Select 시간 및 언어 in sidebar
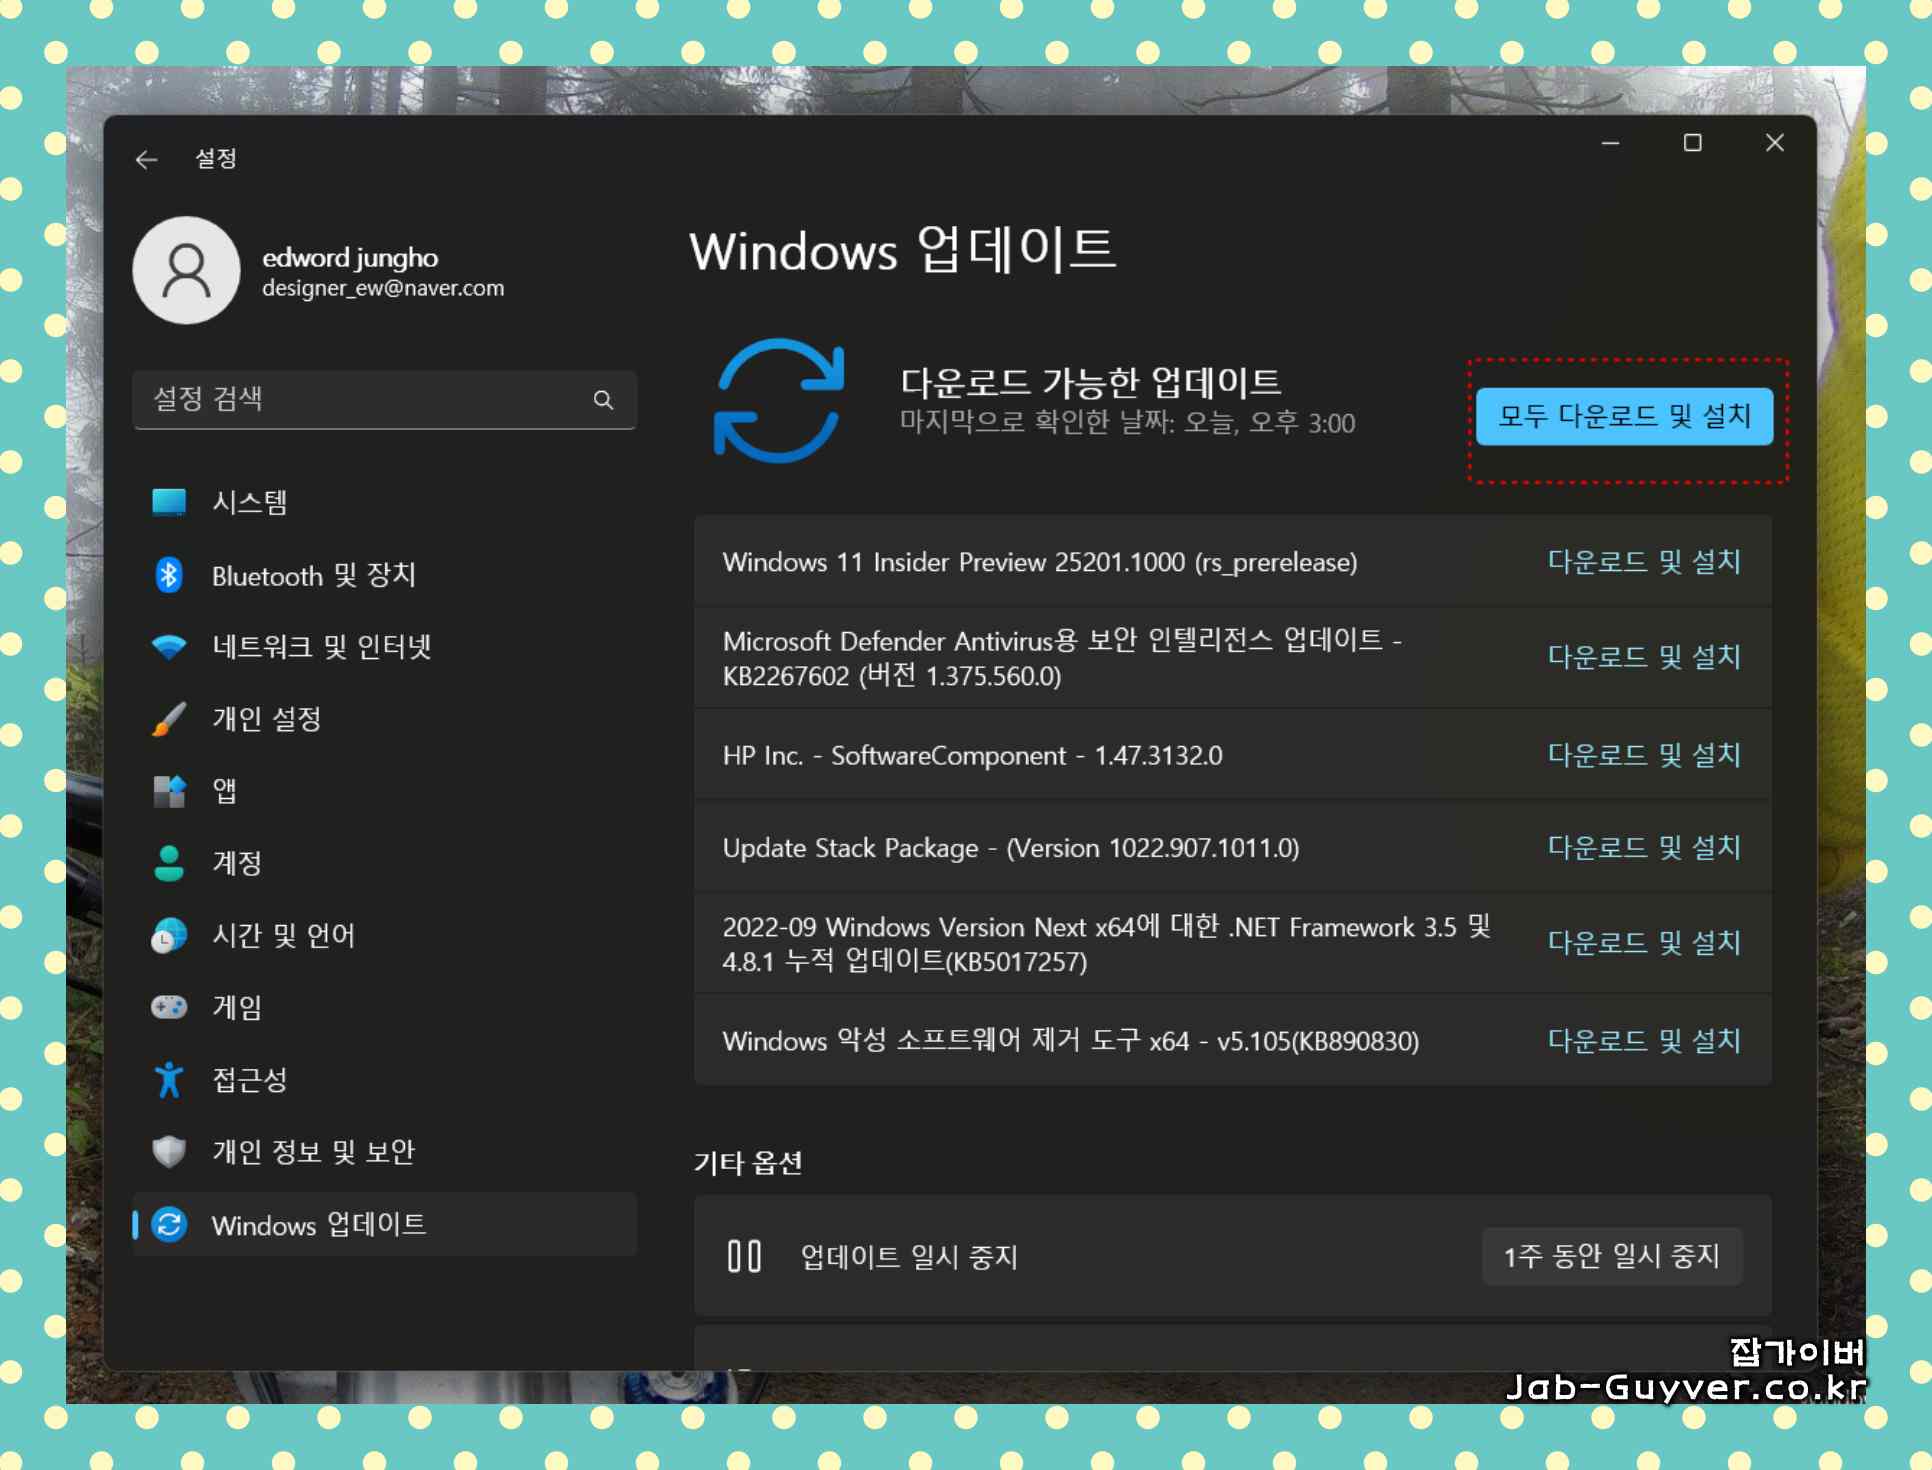Image resolution: width=1932 pixels, height=1470 pixels. tap(283, 935)
